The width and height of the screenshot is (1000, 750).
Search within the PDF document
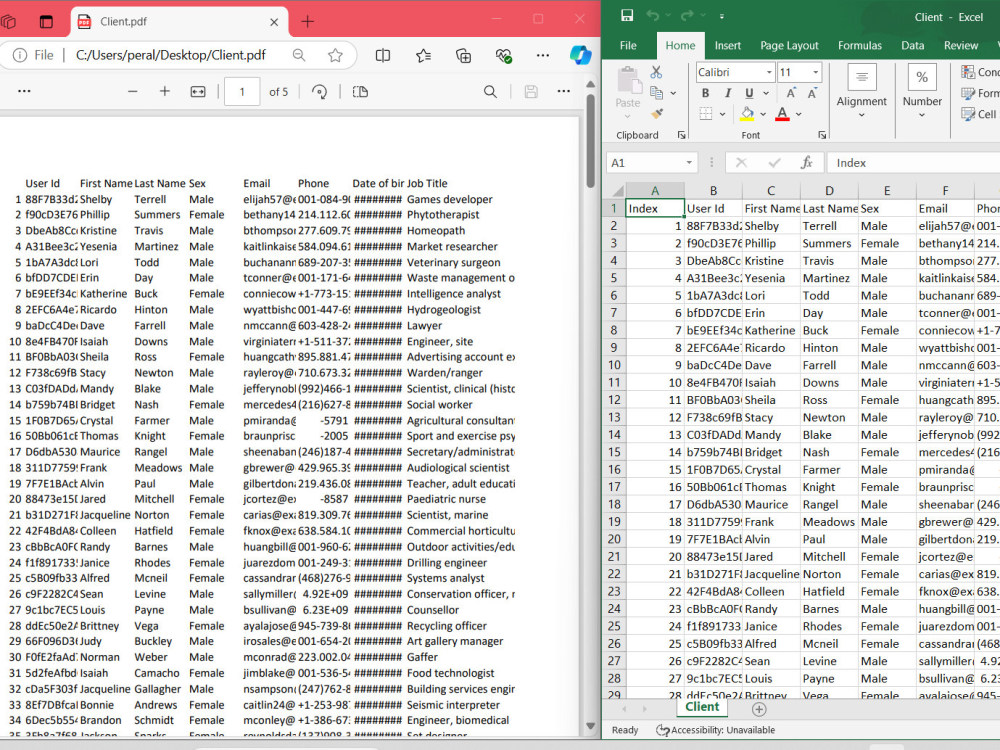490,92
